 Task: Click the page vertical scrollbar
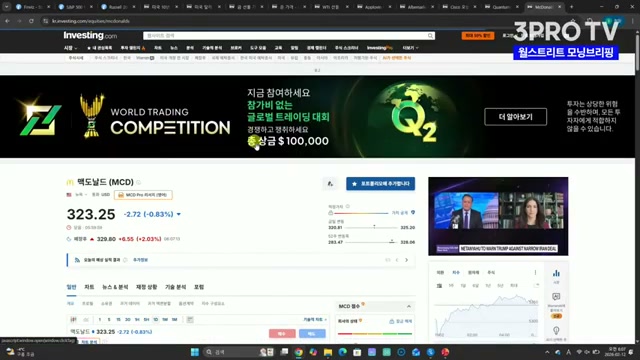(x=637, y=53)
